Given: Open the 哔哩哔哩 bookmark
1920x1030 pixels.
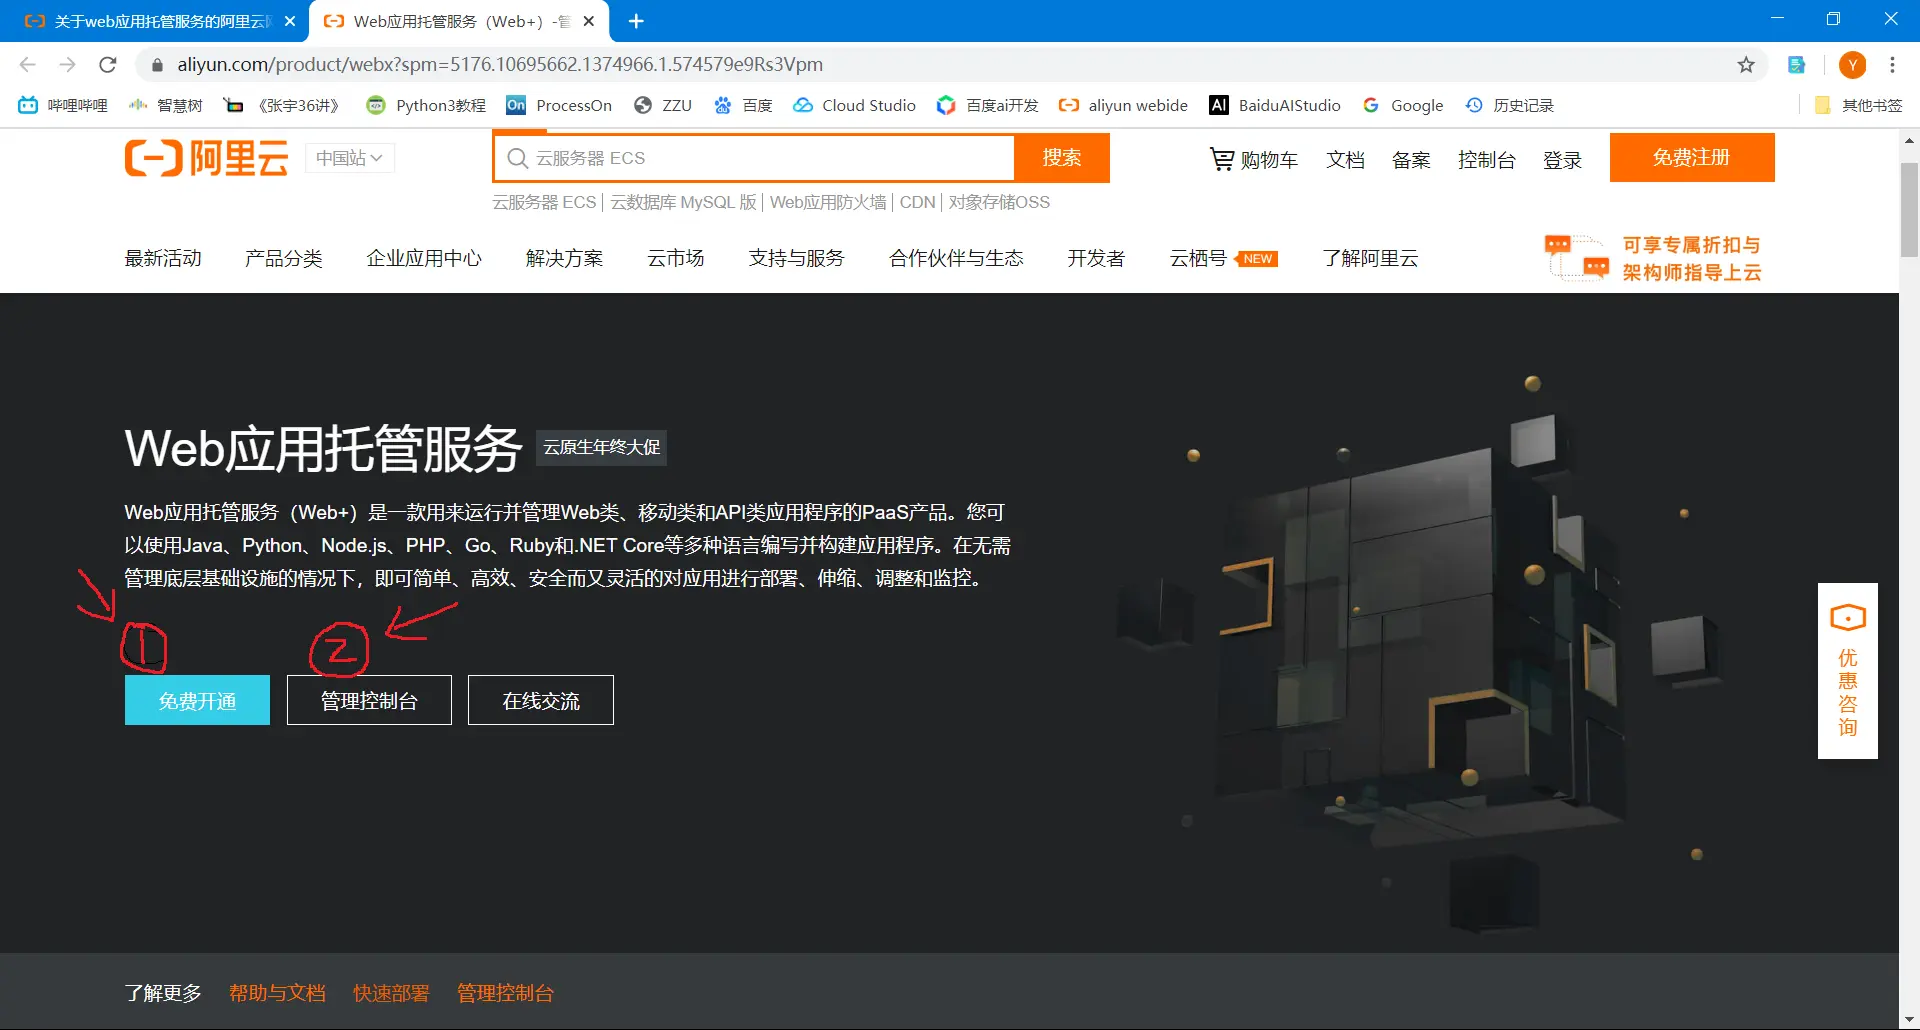Looking at the screenshot, I should tap(62, 105).
